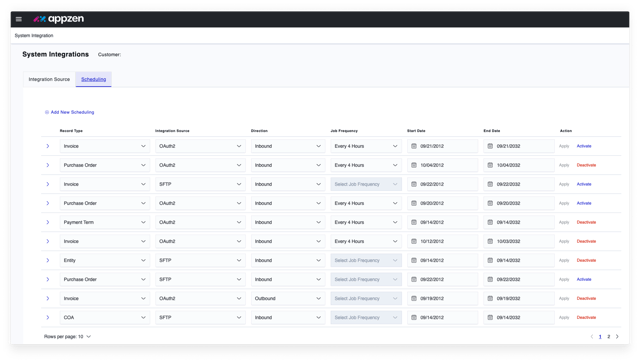Expand the Payment Term row

click(x=48, y=223)
